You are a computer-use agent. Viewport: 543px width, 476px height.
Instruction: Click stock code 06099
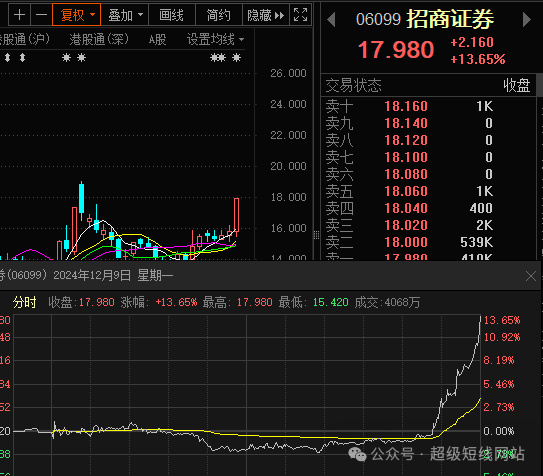(378, 19)
